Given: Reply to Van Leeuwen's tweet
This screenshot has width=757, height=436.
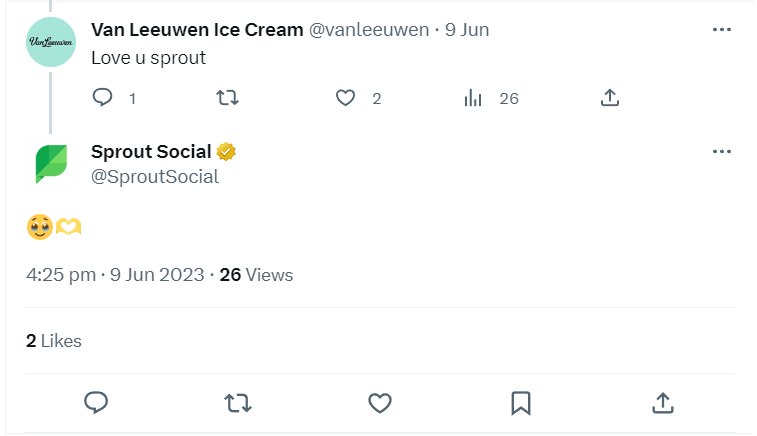Looking at the screenshot, I should point(102,98).
